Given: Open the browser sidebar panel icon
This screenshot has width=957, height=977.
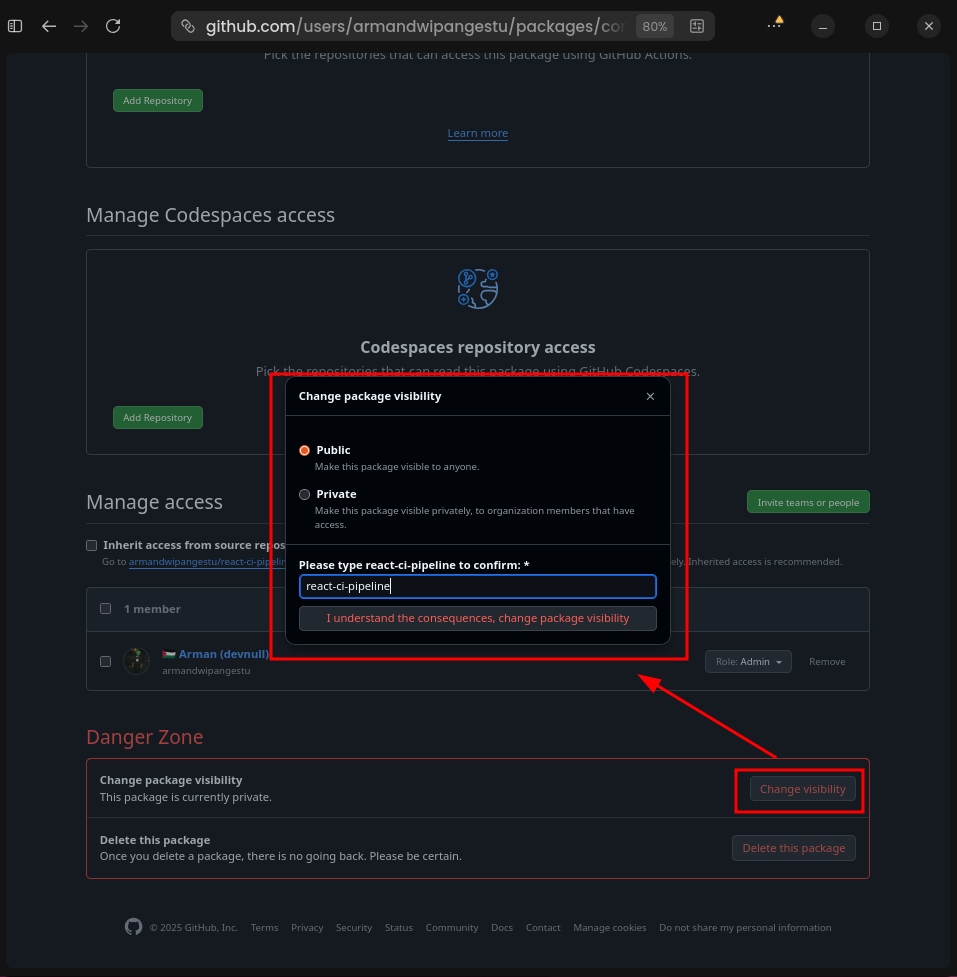Looking at the screenshot, I should 14,26.
